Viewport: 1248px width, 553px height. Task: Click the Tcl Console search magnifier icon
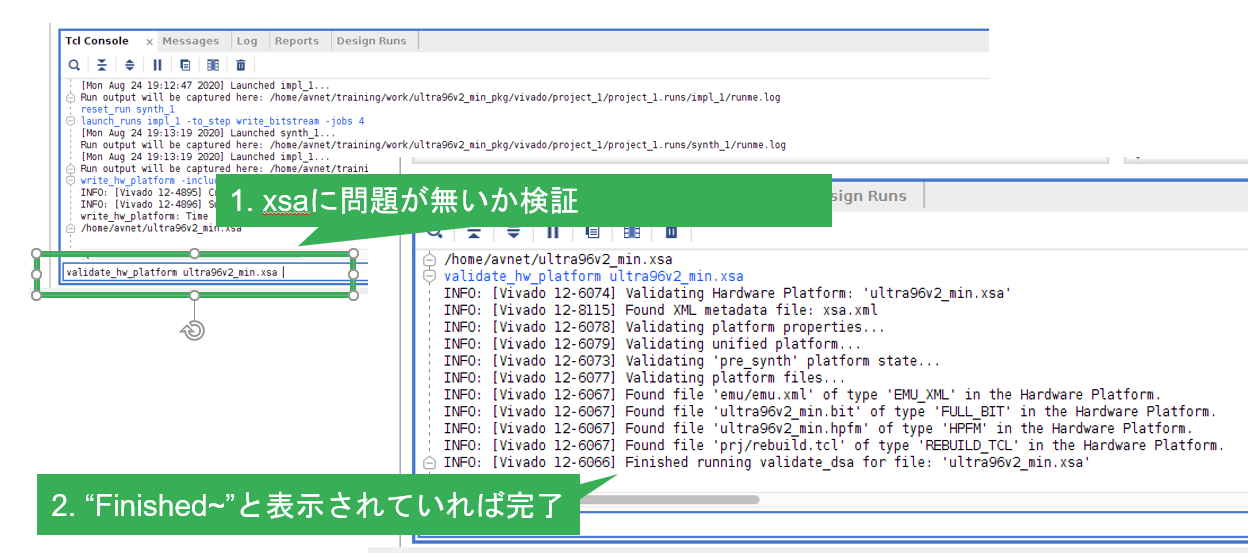(74, 65)
